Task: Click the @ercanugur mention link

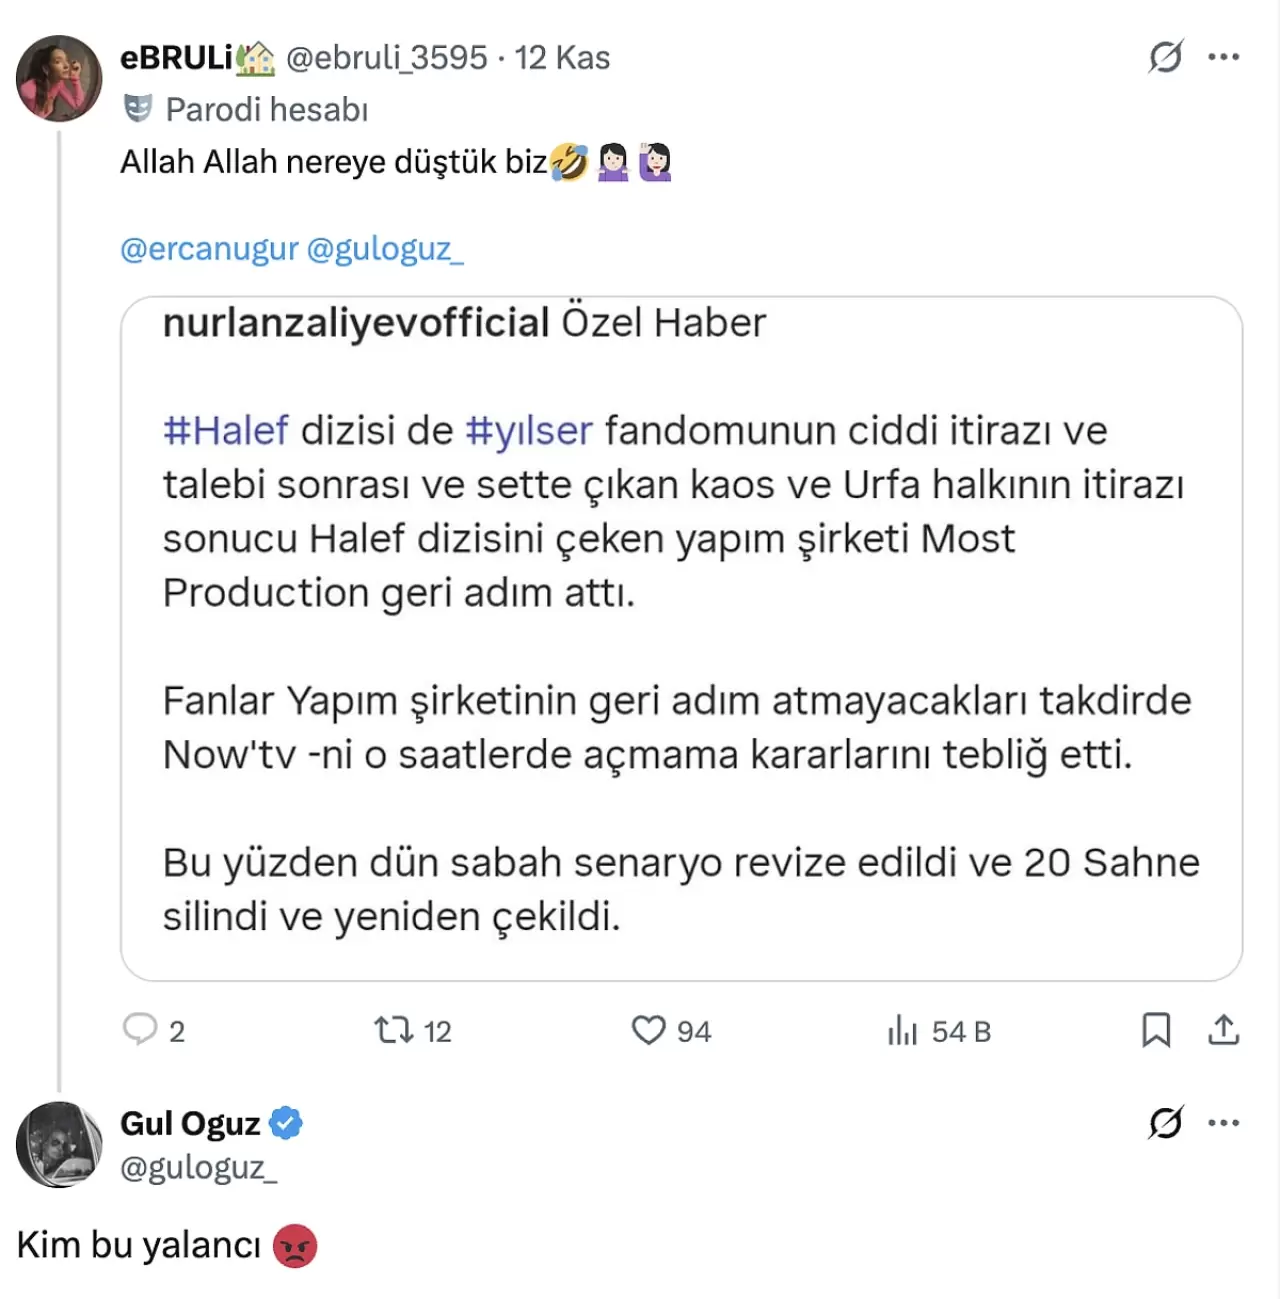Action: [x=209, y=248]
